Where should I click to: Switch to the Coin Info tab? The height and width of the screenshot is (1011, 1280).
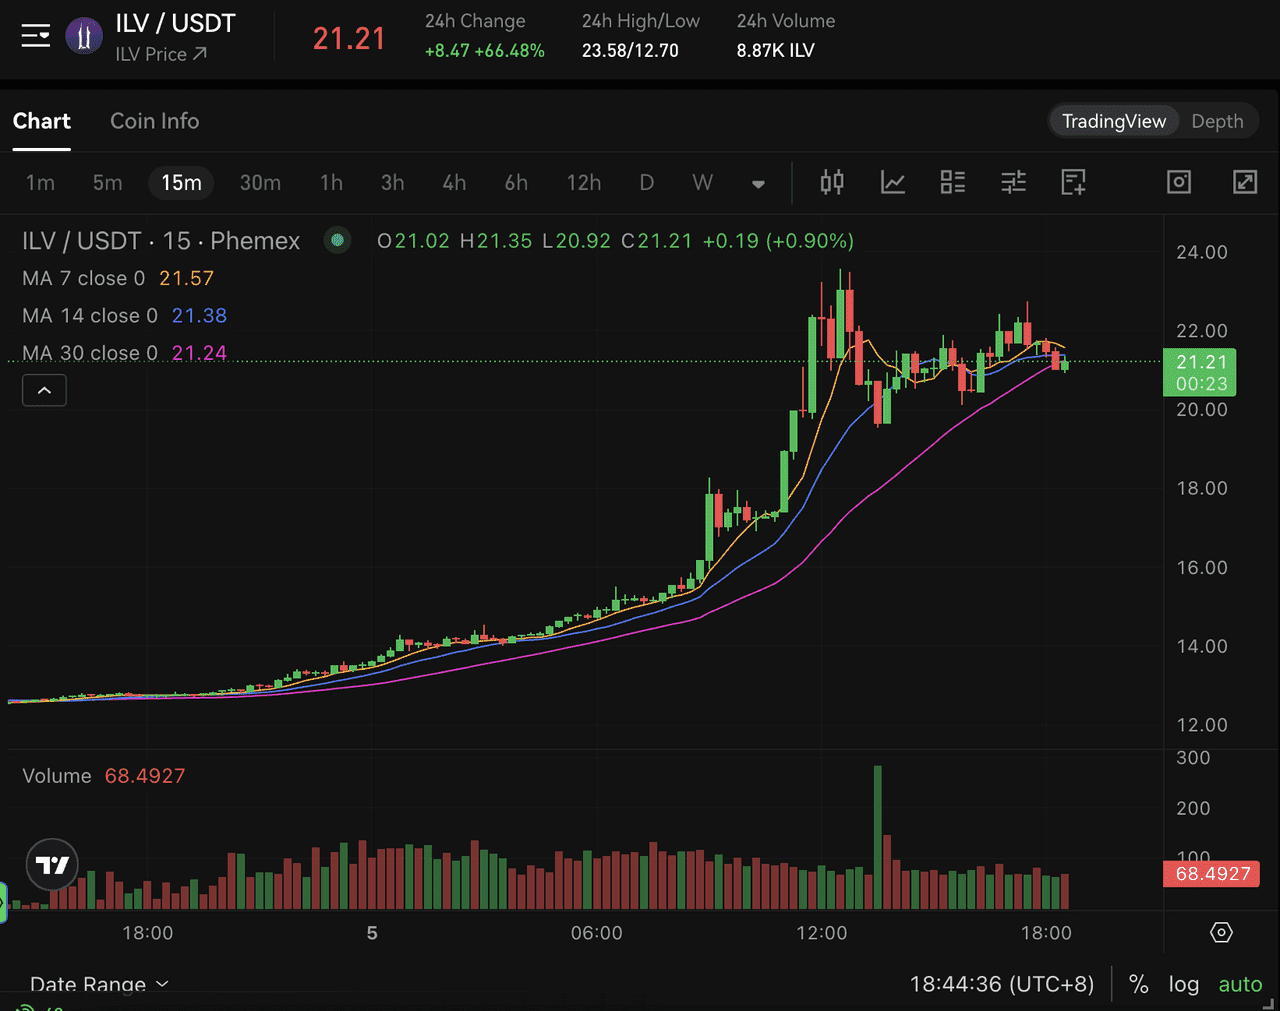[x=154, y=120]
